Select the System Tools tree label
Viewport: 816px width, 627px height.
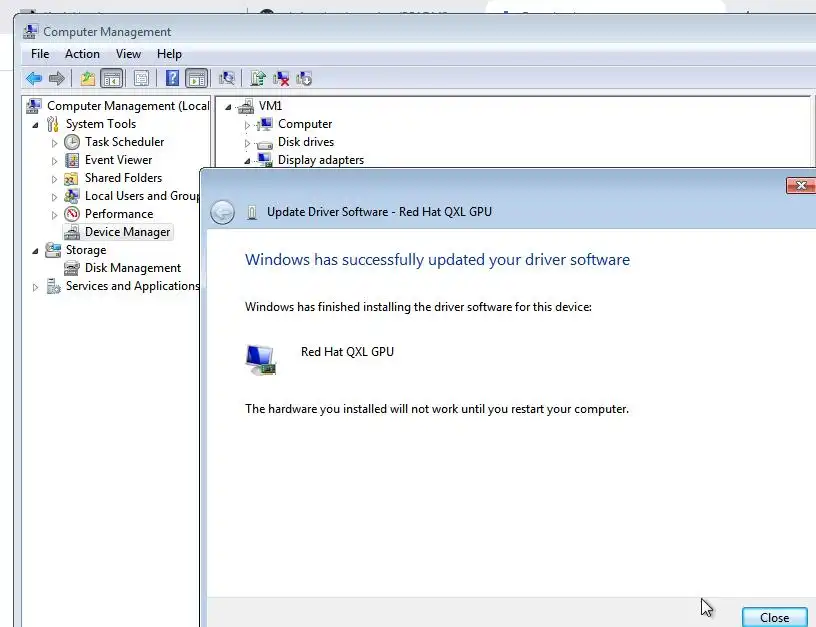pyautogui.click(x=101, y=124)
